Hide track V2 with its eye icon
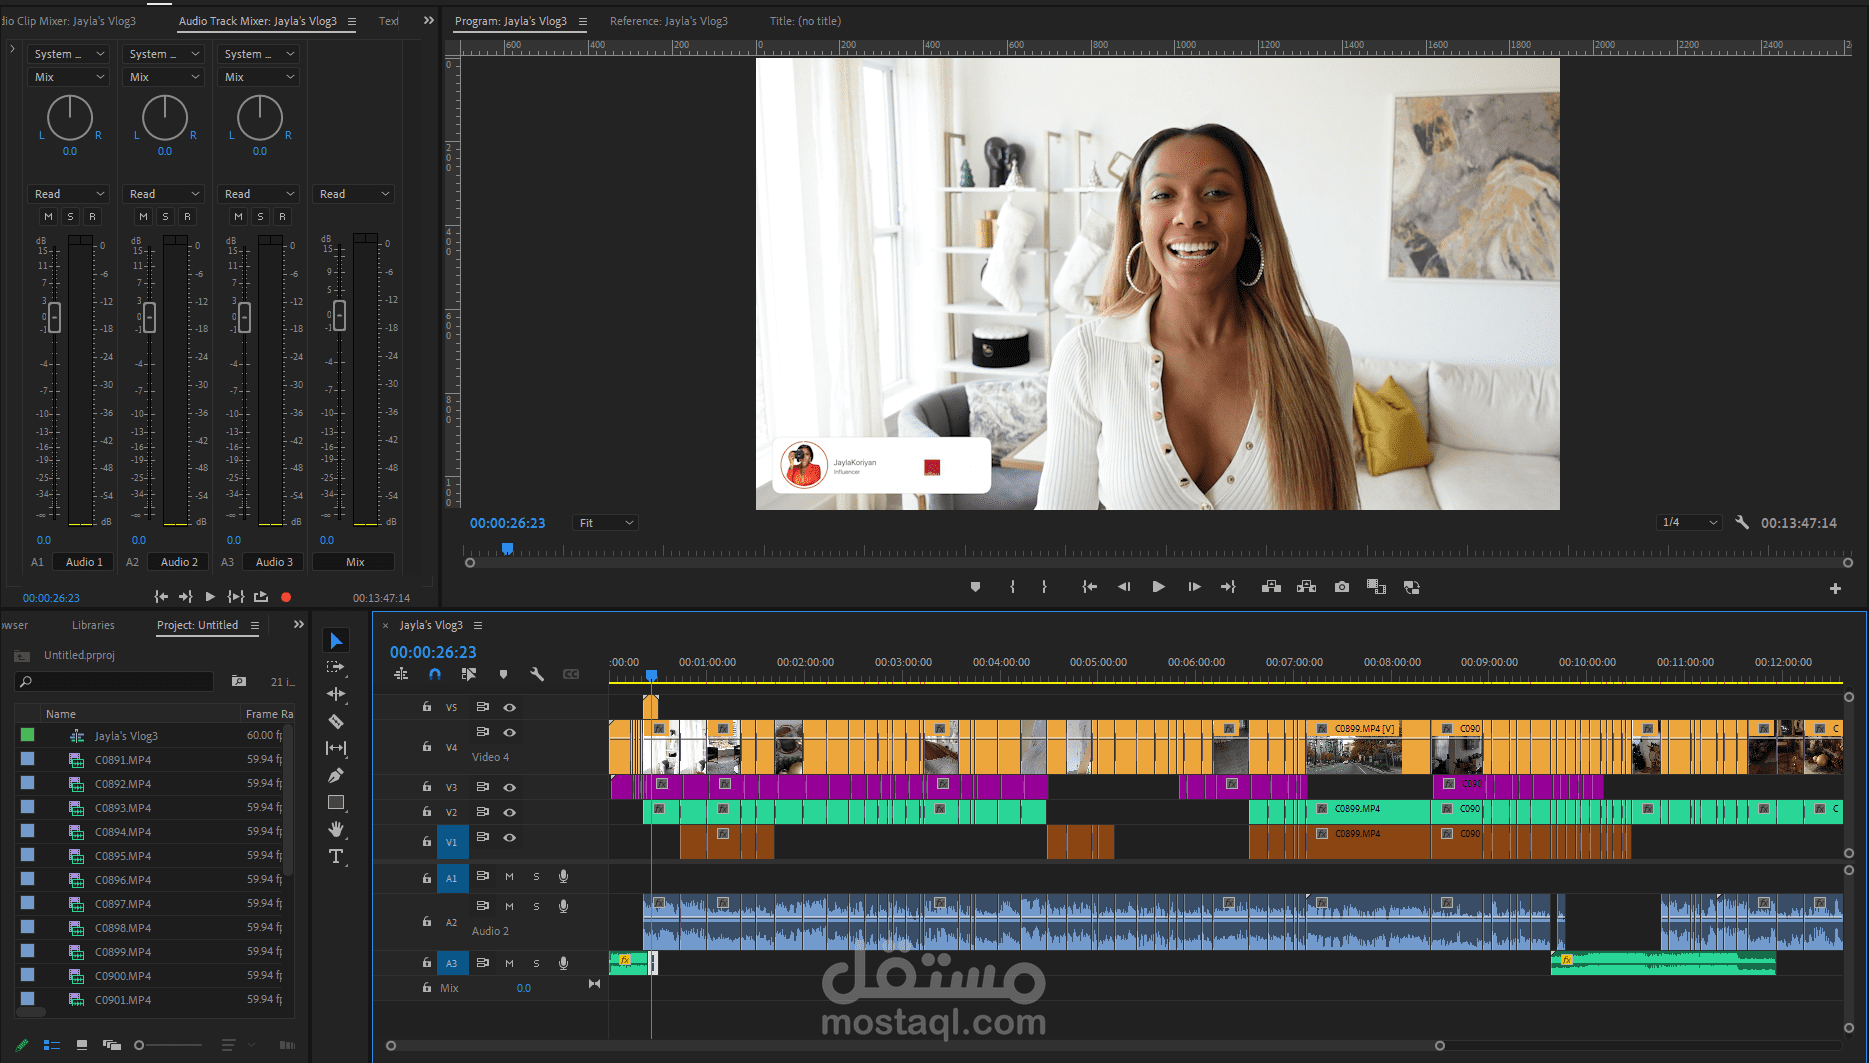Screen dimensions: 1869x1063 click(509, 812)
